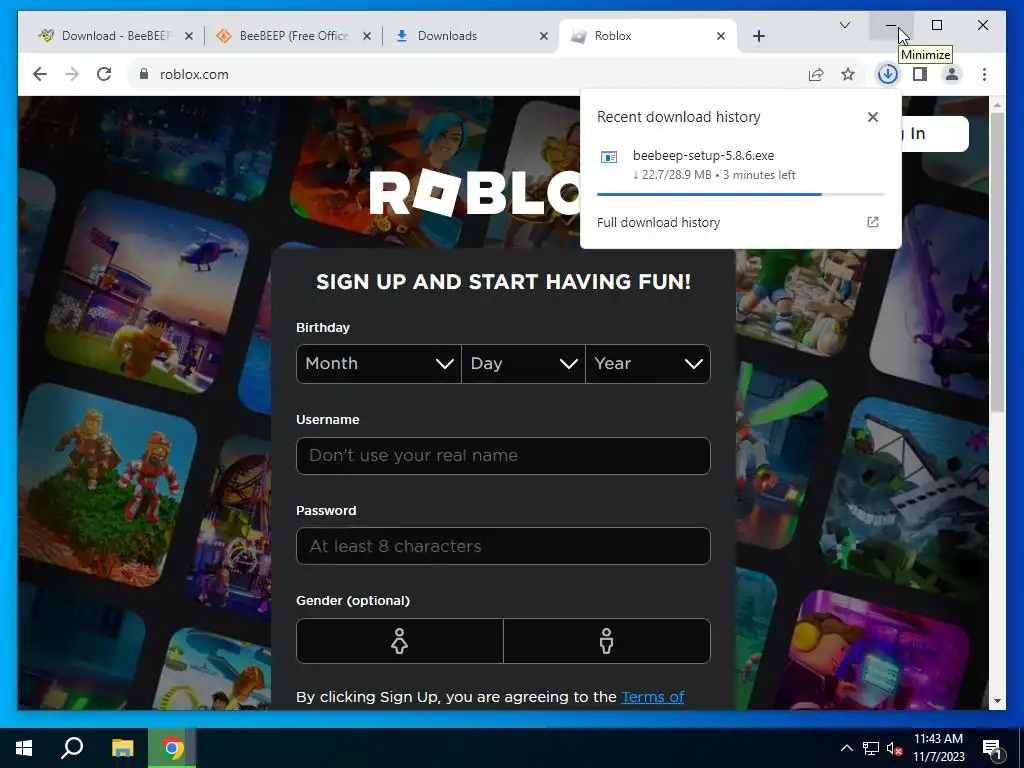
Task: Click the Full download history link
Action: click(x=658, y=223)
